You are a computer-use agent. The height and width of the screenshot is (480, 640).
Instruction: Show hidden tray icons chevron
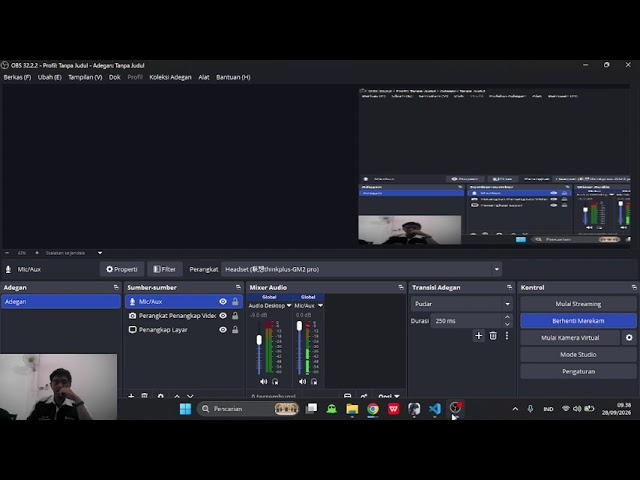pyautogui.click(x=515, y=409)
